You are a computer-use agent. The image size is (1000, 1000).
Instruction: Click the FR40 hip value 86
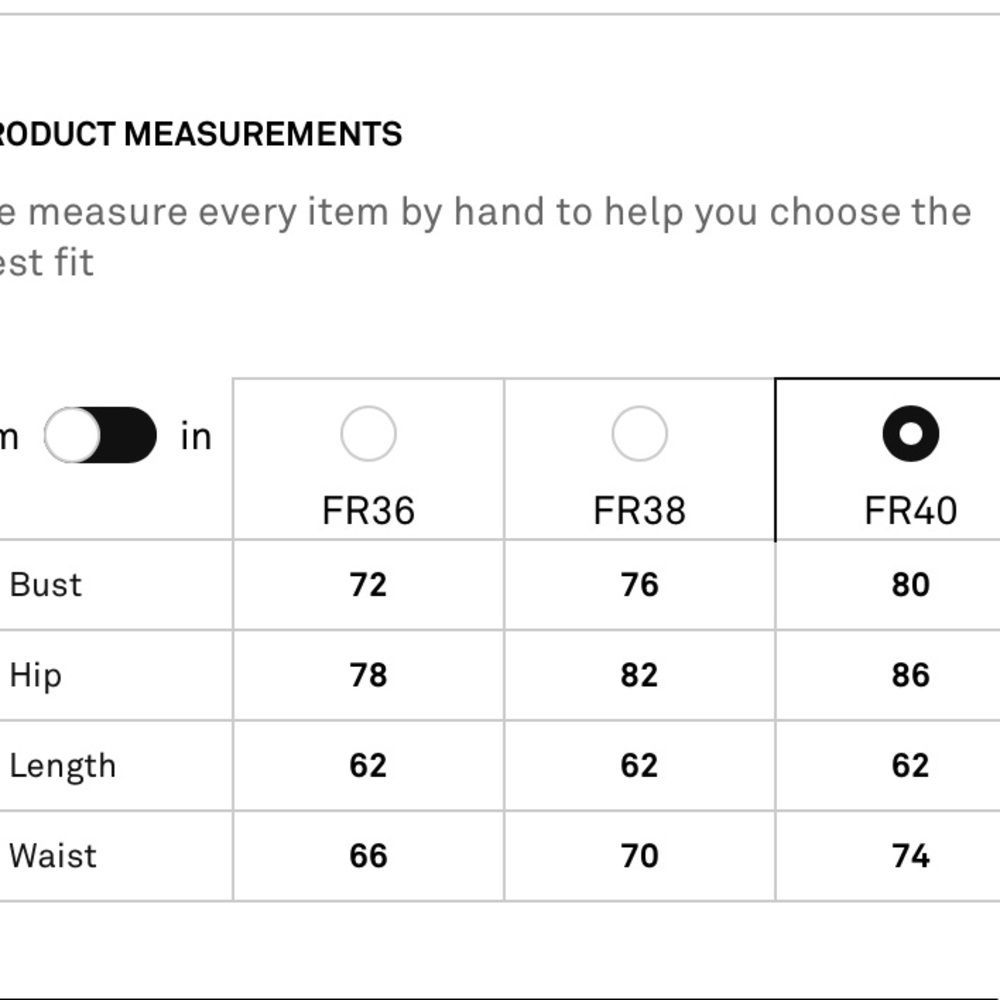coord(910,675)
